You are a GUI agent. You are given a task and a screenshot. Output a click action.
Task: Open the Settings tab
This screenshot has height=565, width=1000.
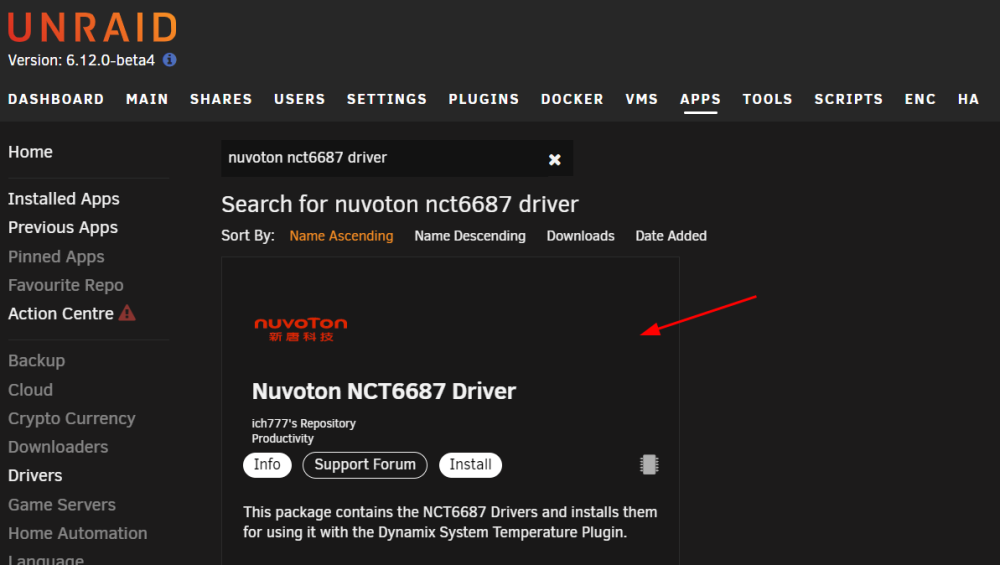(x=387, y=99)
